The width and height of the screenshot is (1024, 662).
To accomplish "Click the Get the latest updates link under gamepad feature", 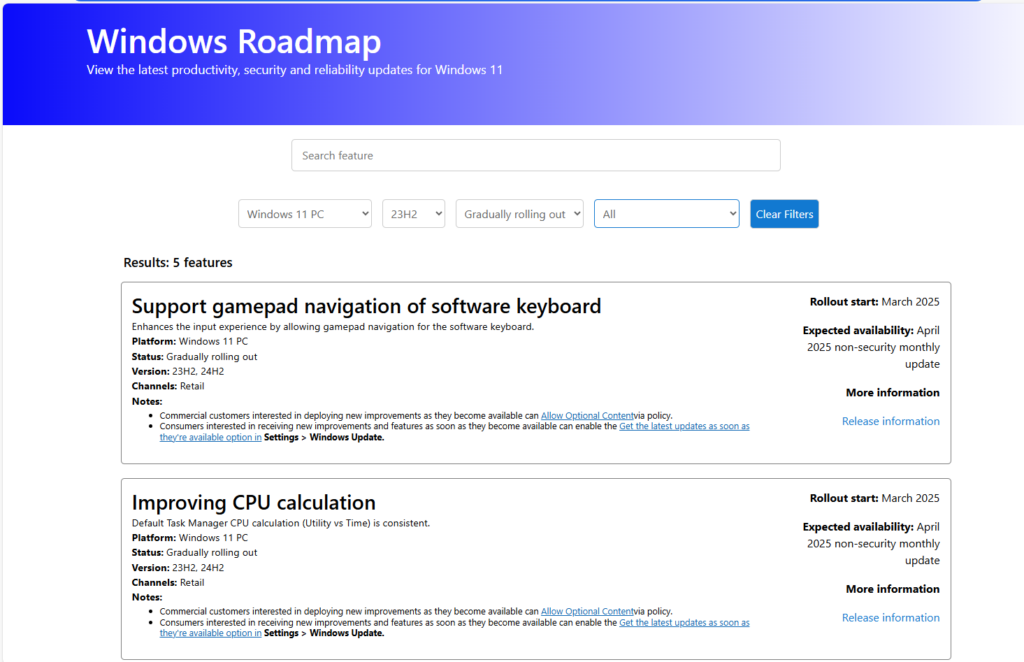I will point(684,425).
